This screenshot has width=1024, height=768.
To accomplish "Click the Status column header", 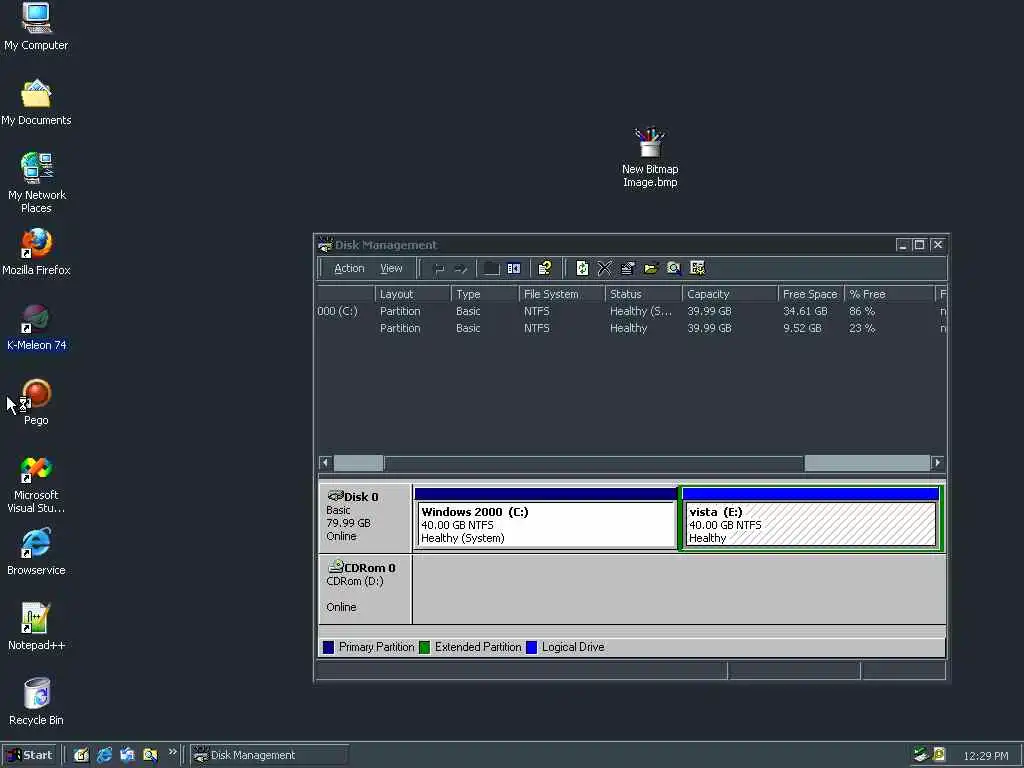I will [643, 294].
